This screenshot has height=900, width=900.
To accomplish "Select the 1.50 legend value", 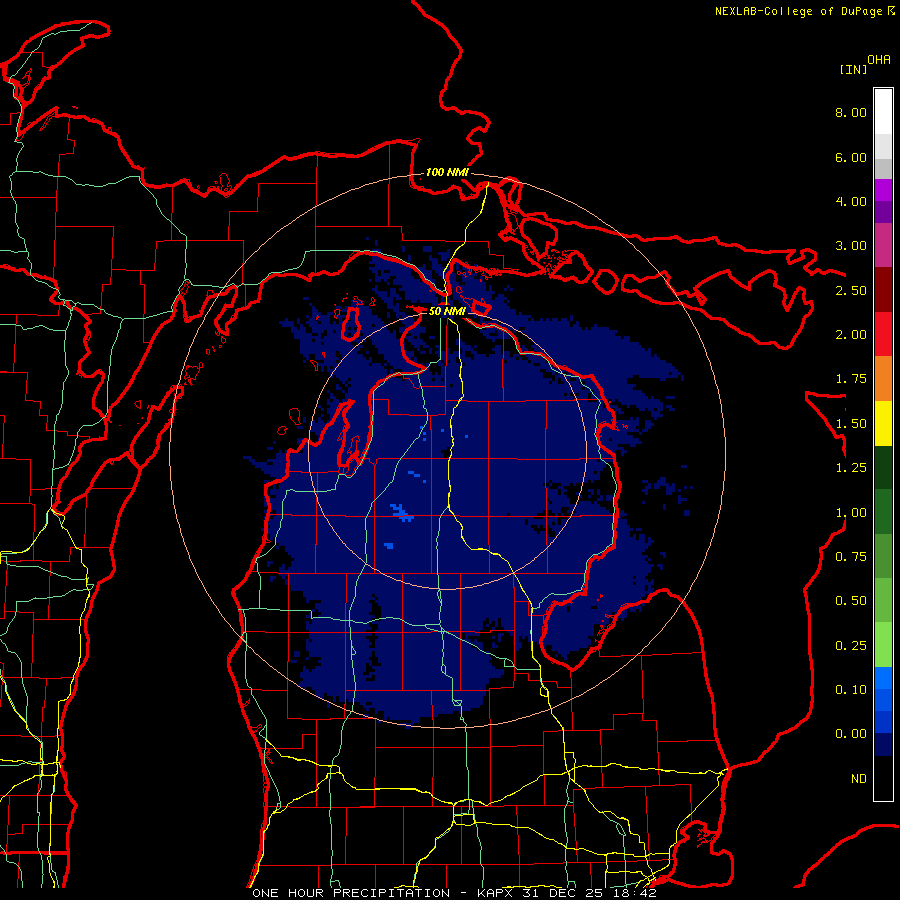I will (x=851, y=424).
